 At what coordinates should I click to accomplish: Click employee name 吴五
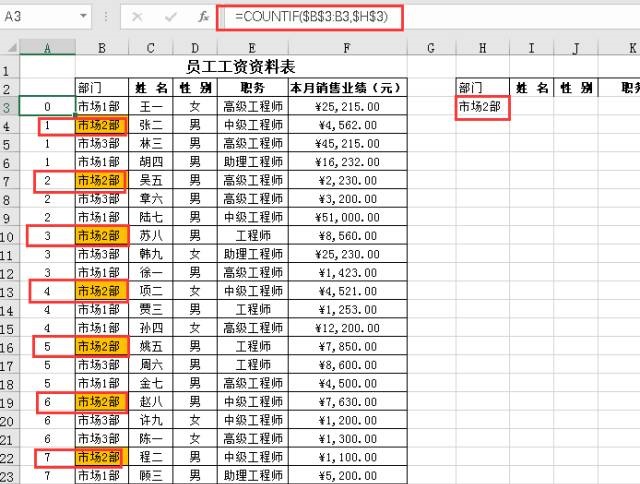click(151, 180)
